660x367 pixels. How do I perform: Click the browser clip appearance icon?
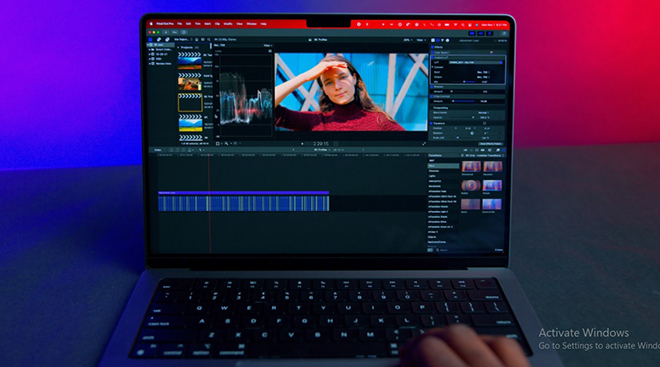point(203,39)
